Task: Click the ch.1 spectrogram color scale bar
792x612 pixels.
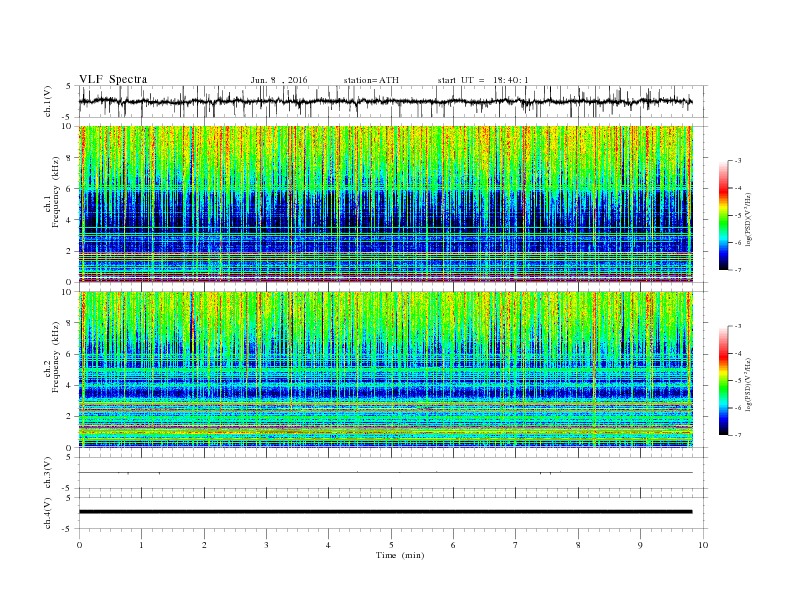Action: (723, 215)
